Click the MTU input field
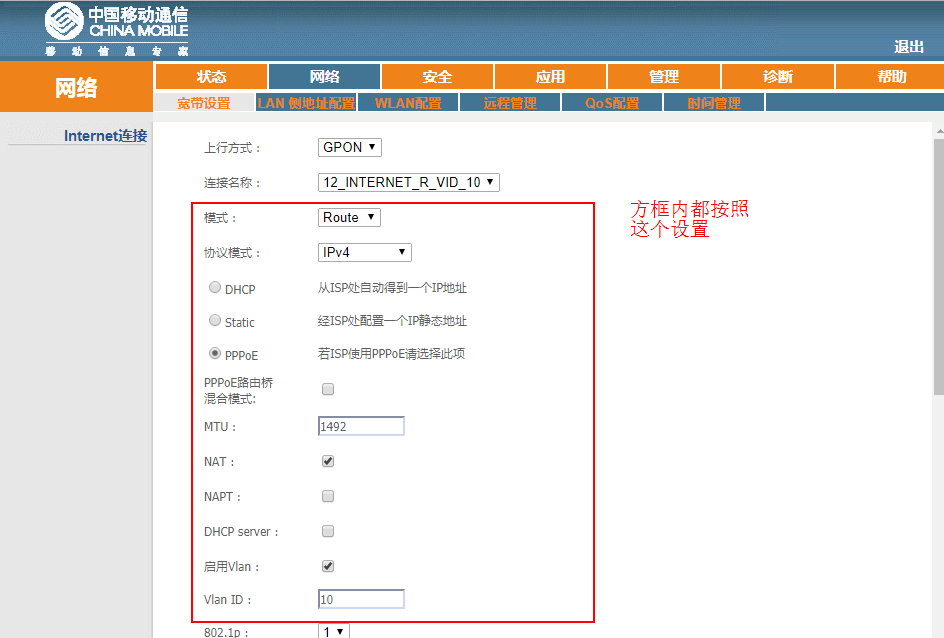Screen dimensions: 944x638 click(x=361, y=426)
